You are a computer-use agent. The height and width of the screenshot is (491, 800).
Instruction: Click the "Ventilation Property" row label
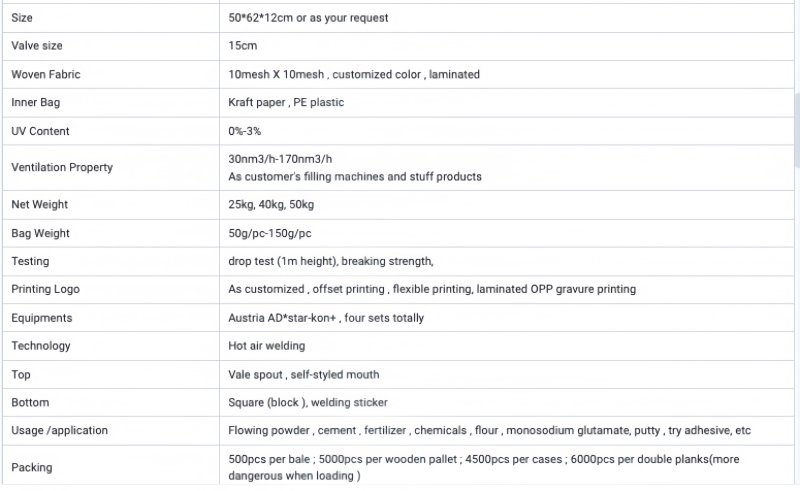(62, 167)
